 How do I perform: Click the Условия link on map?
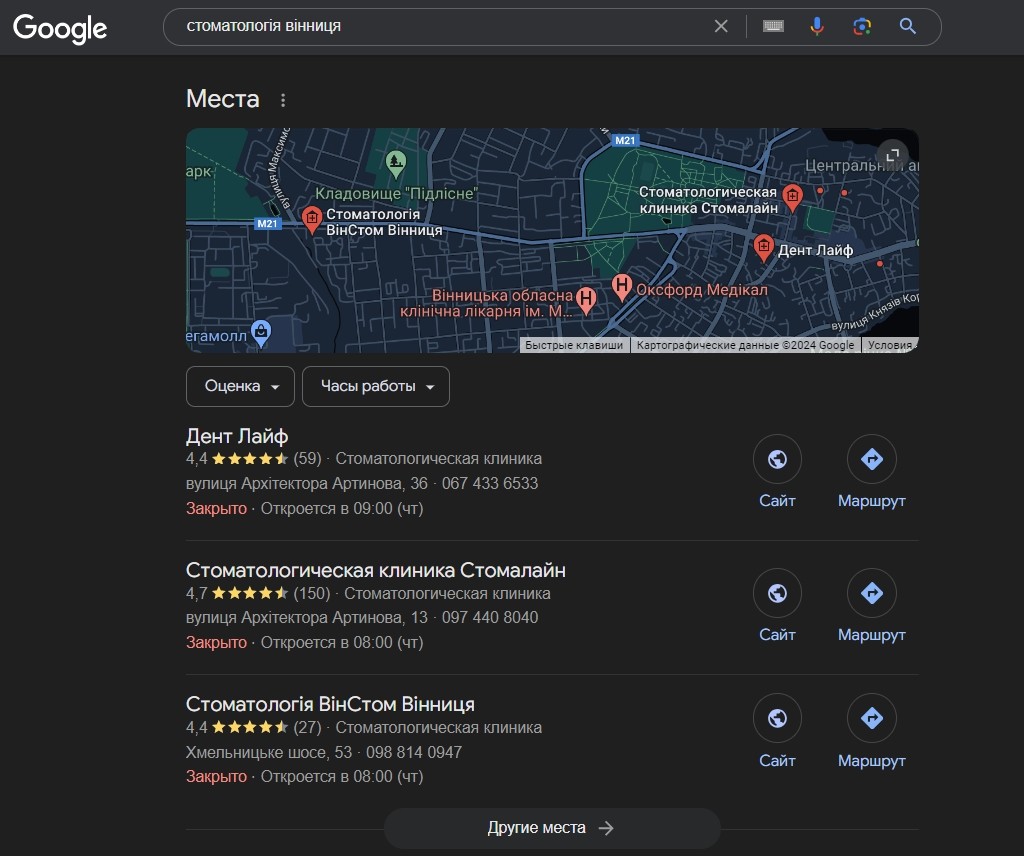890,345
